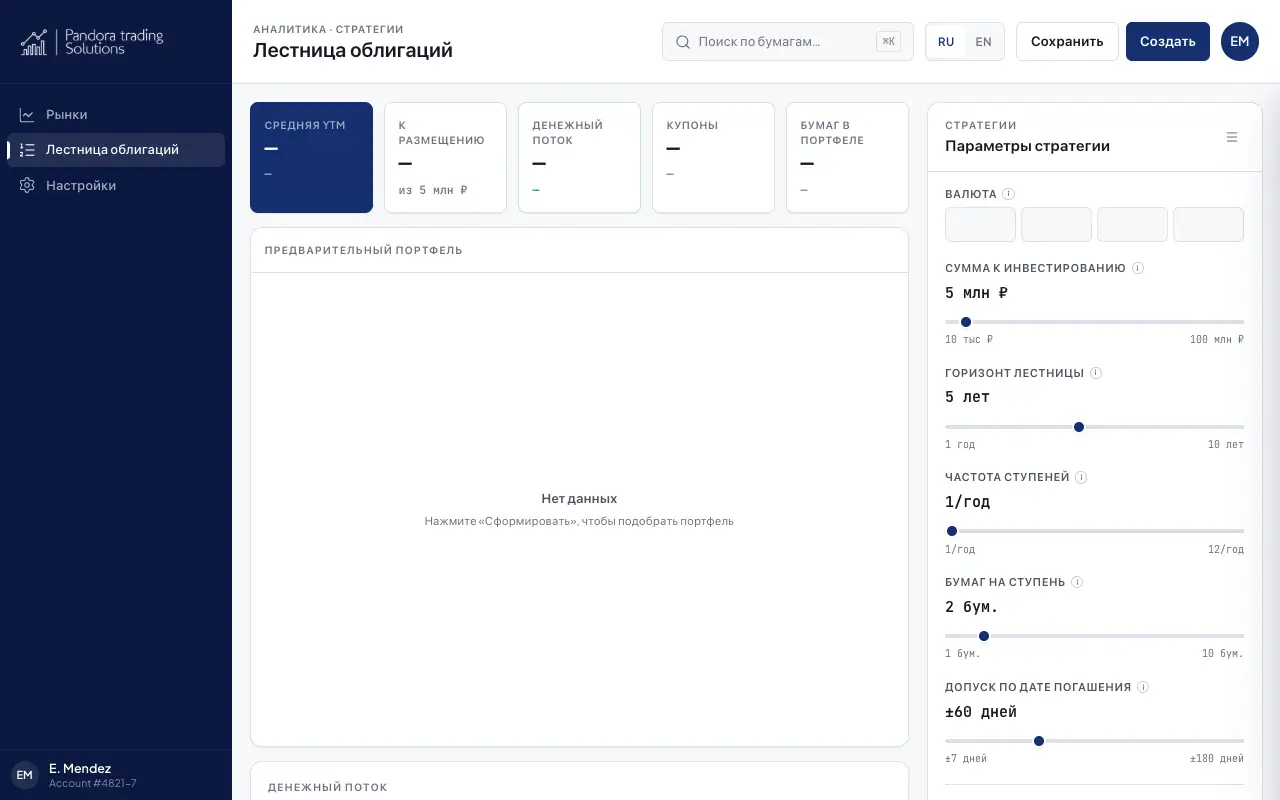The image size is (1280, 800).
Task: Open Настройки from the sidebar
Action: 116,185
